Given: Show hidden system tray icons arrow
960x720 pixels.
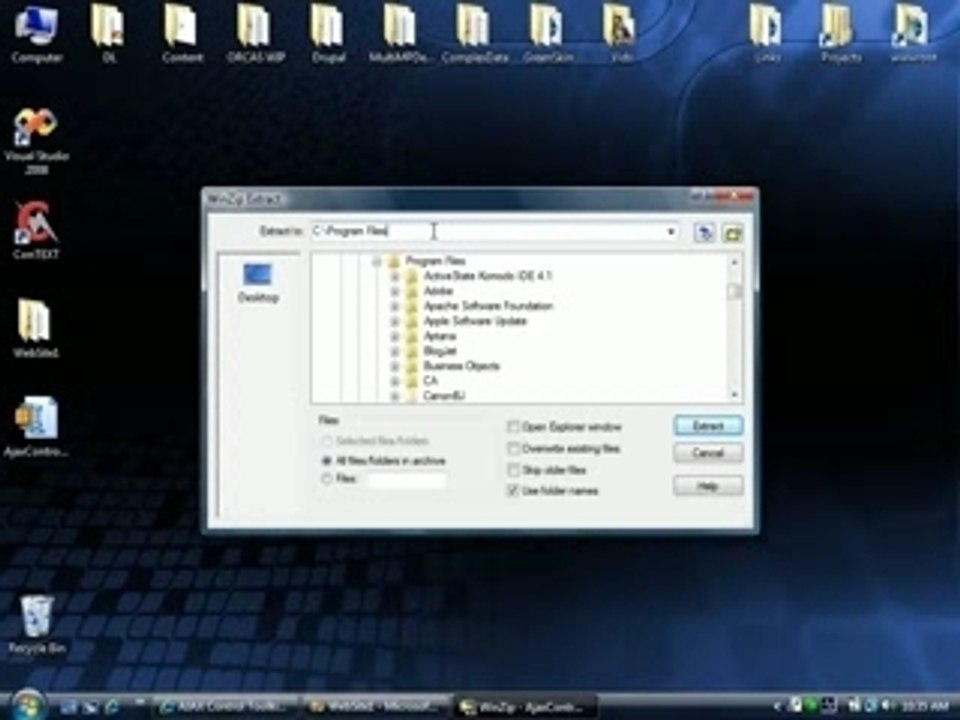Looking at the screenshot, I should coord(778,707).
